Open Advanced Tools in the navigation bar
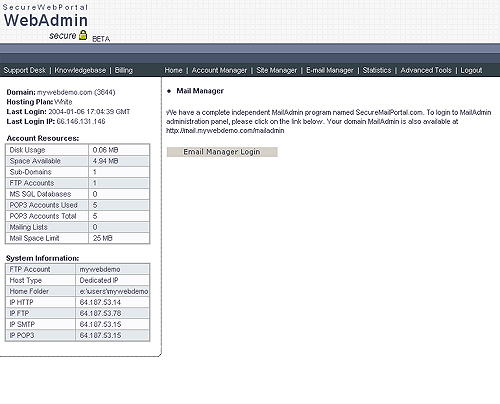 426,70
